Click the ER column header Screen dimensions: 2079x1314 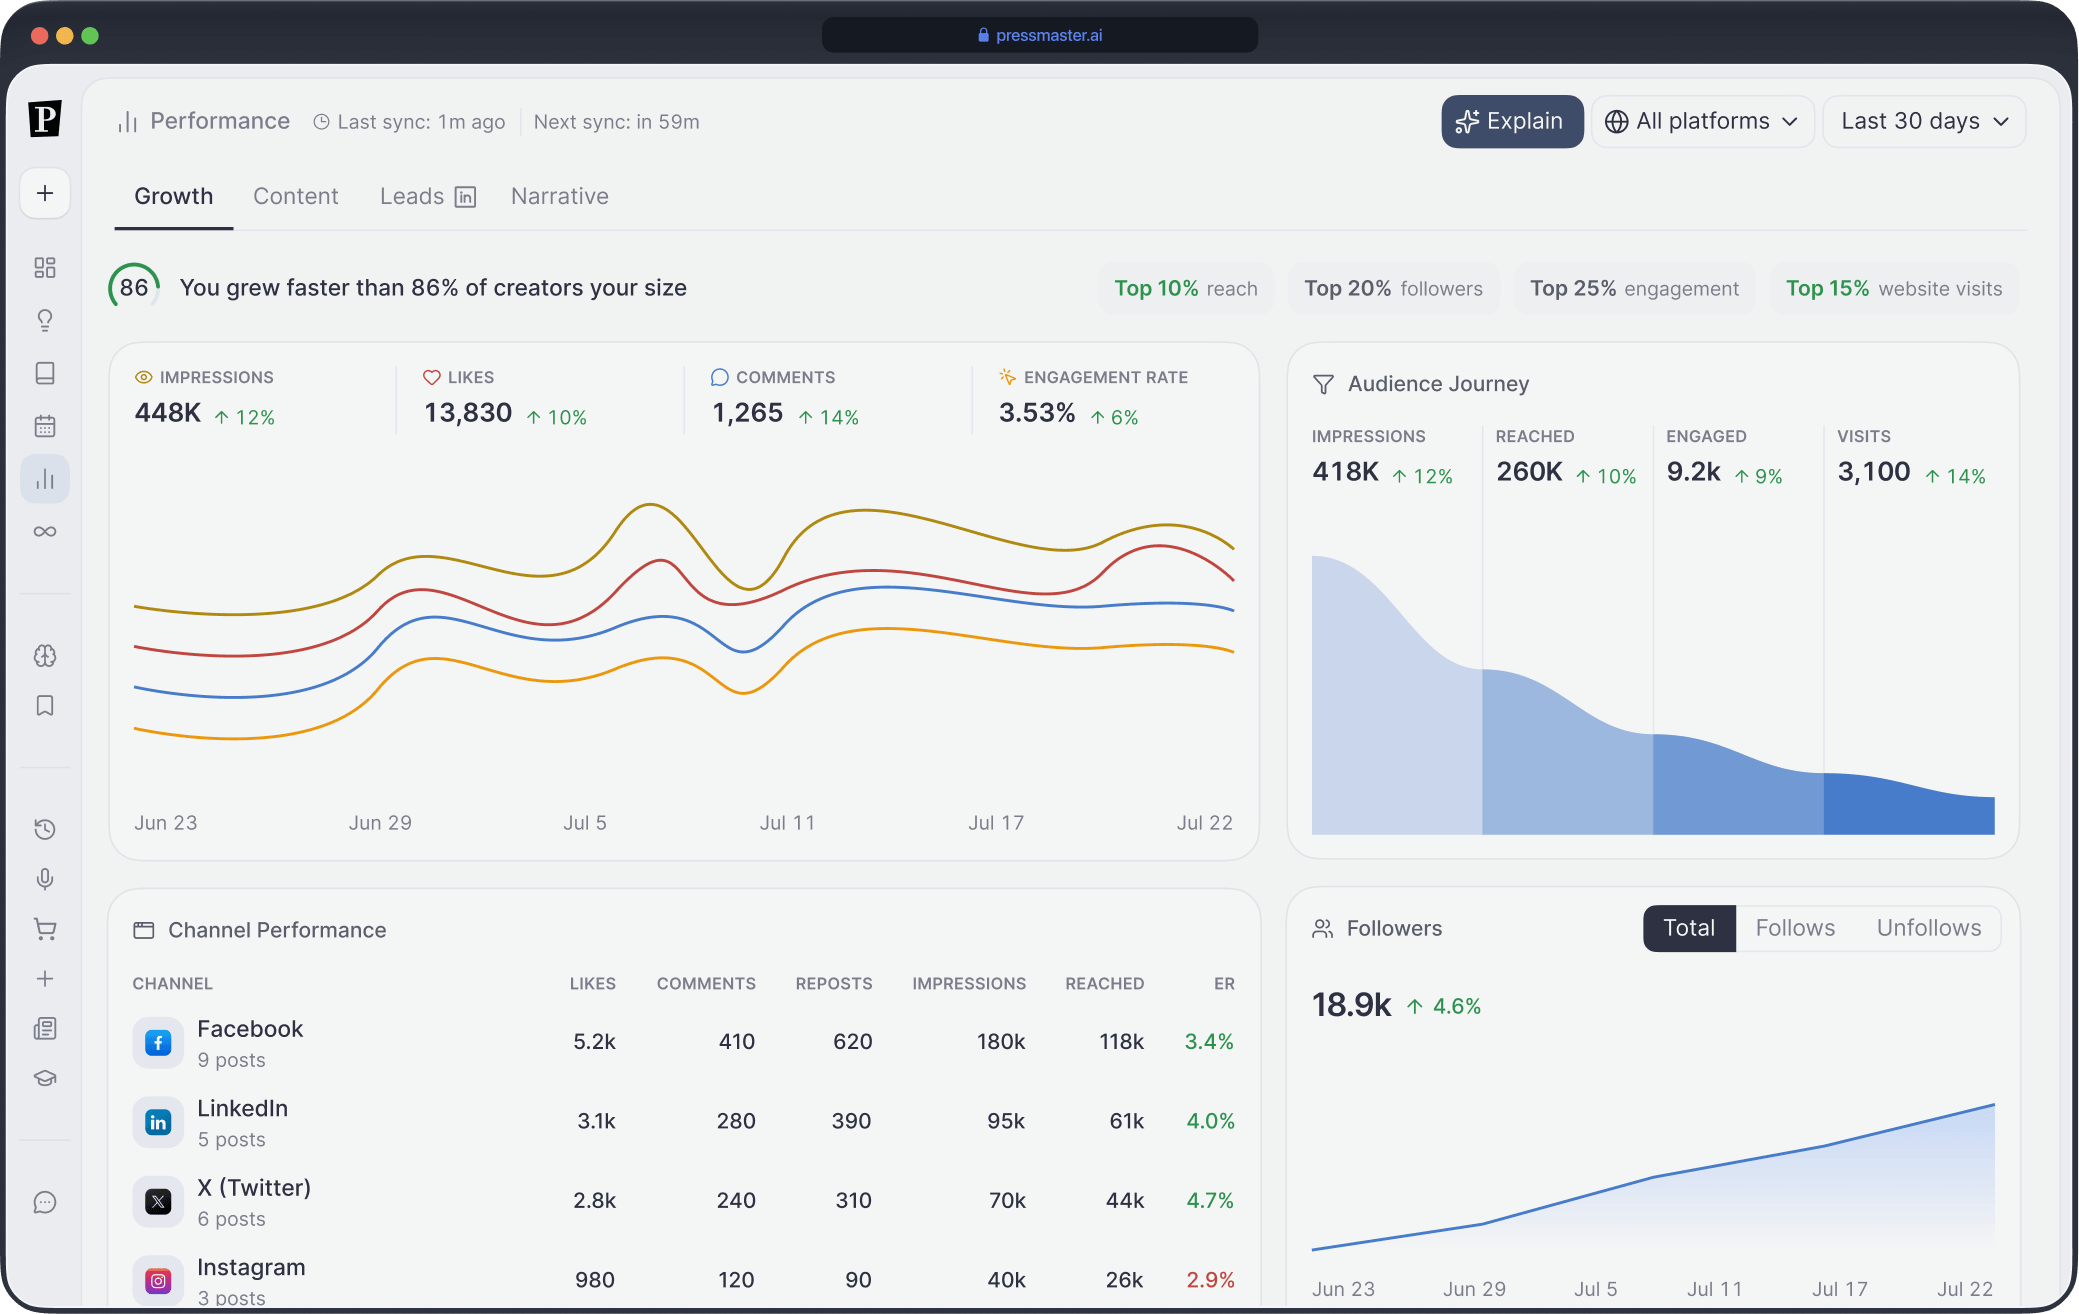(1224, 984)
